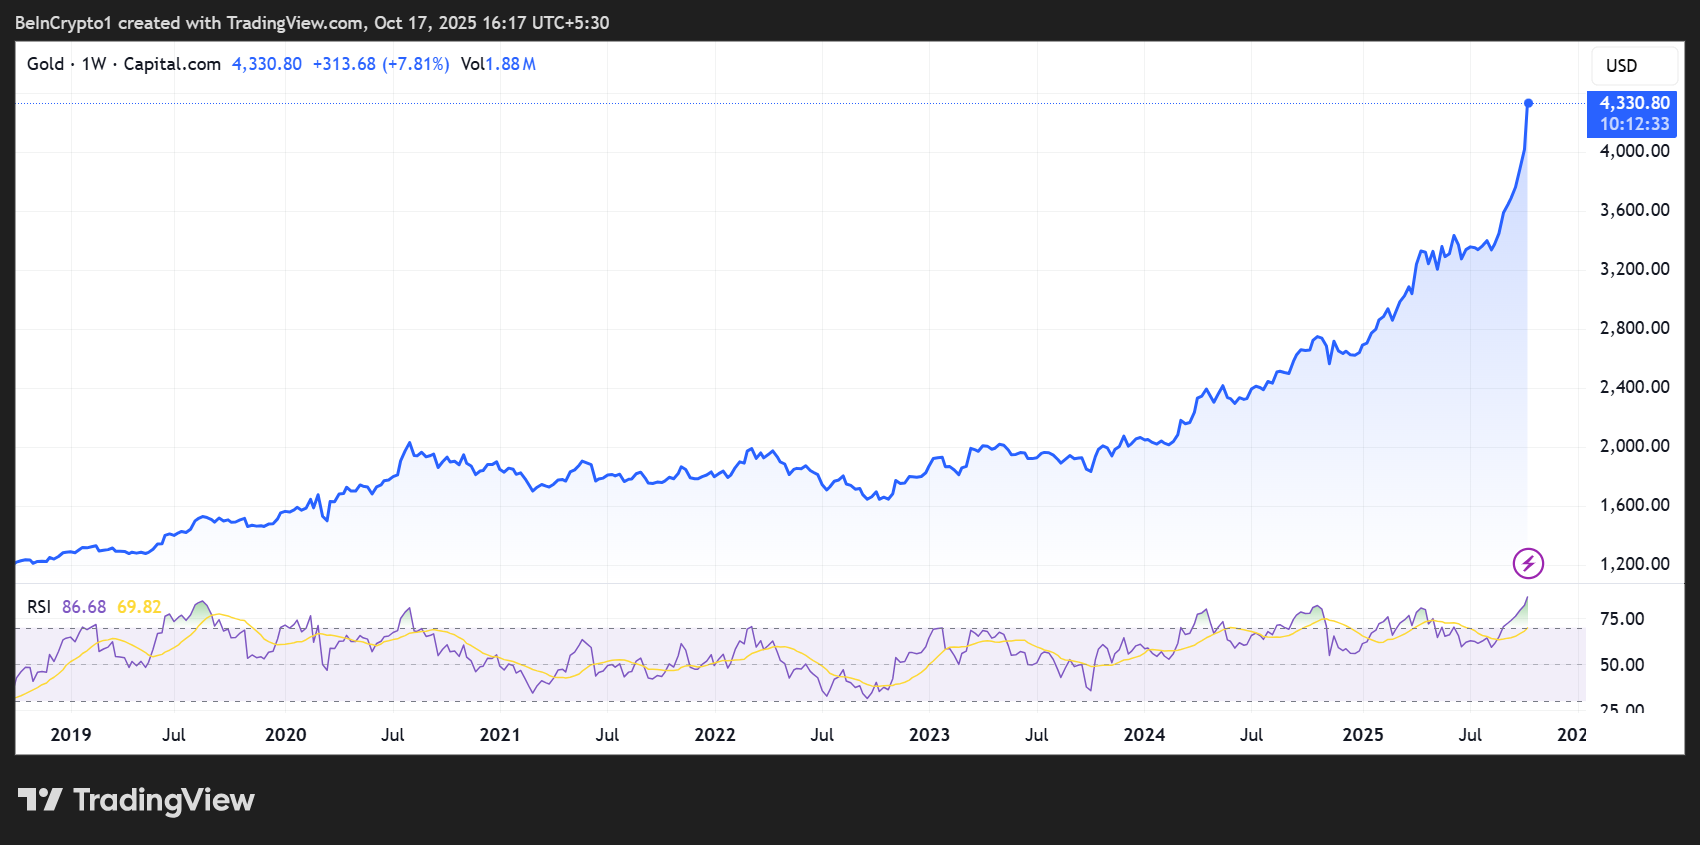Select the 1W interval label
Screen dimensions: 1700x845
93,64
